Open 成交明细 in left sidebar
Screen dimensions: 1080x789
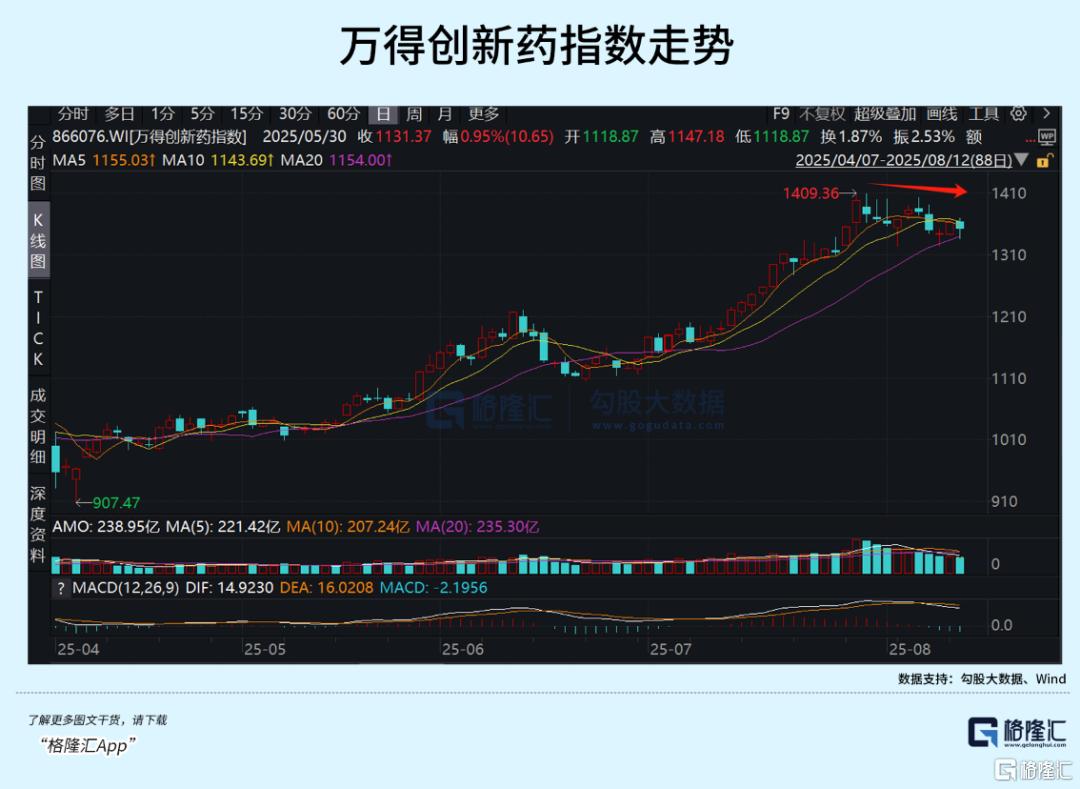pyautogui.click(x=38, y=425)
